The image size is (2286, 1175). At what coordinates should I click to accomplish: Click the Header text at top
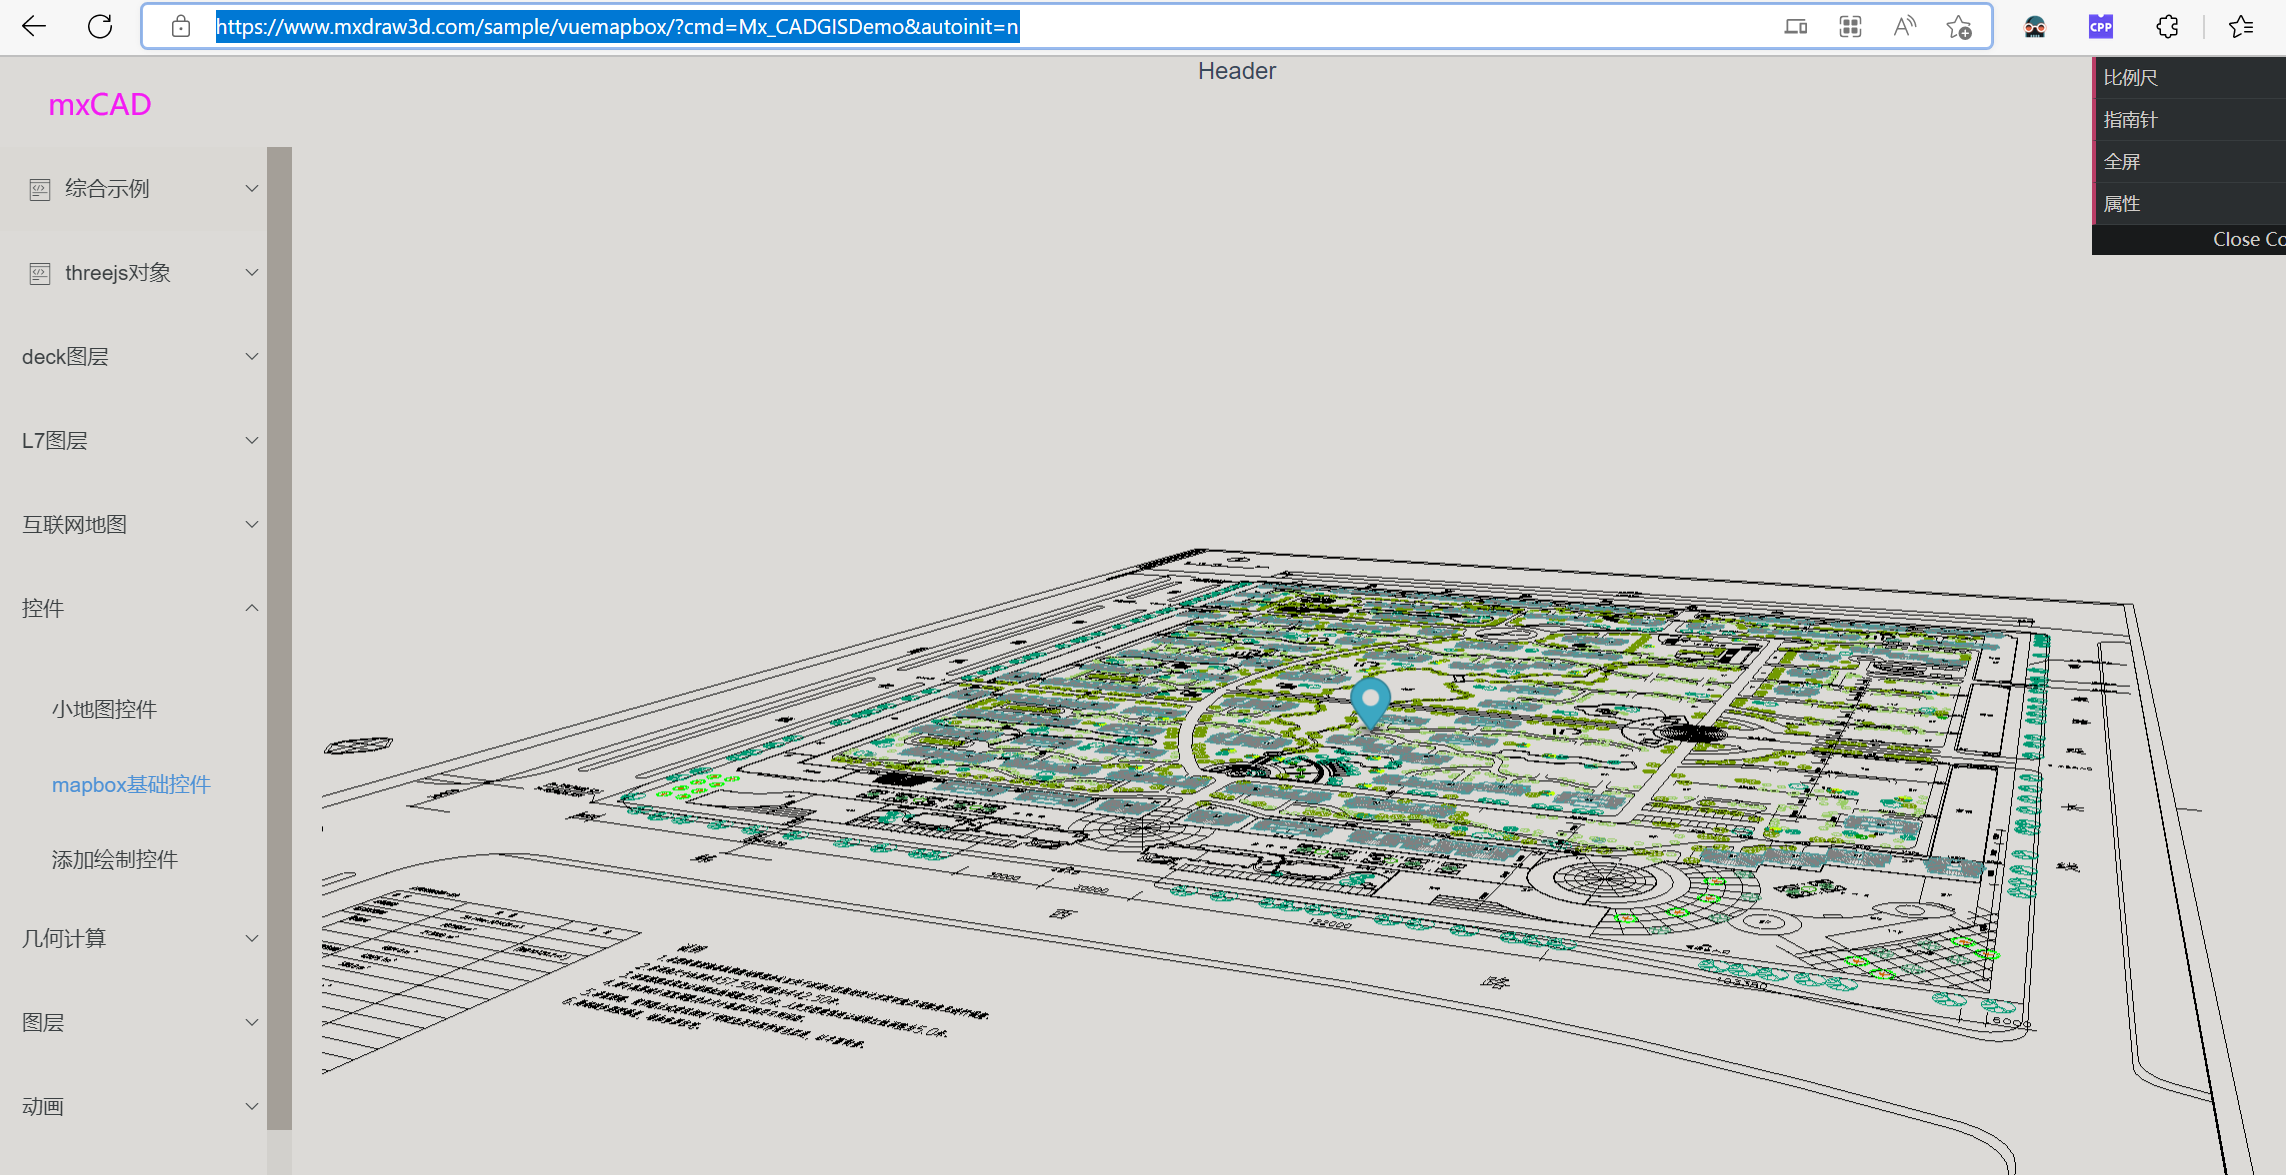[1237, 71]
